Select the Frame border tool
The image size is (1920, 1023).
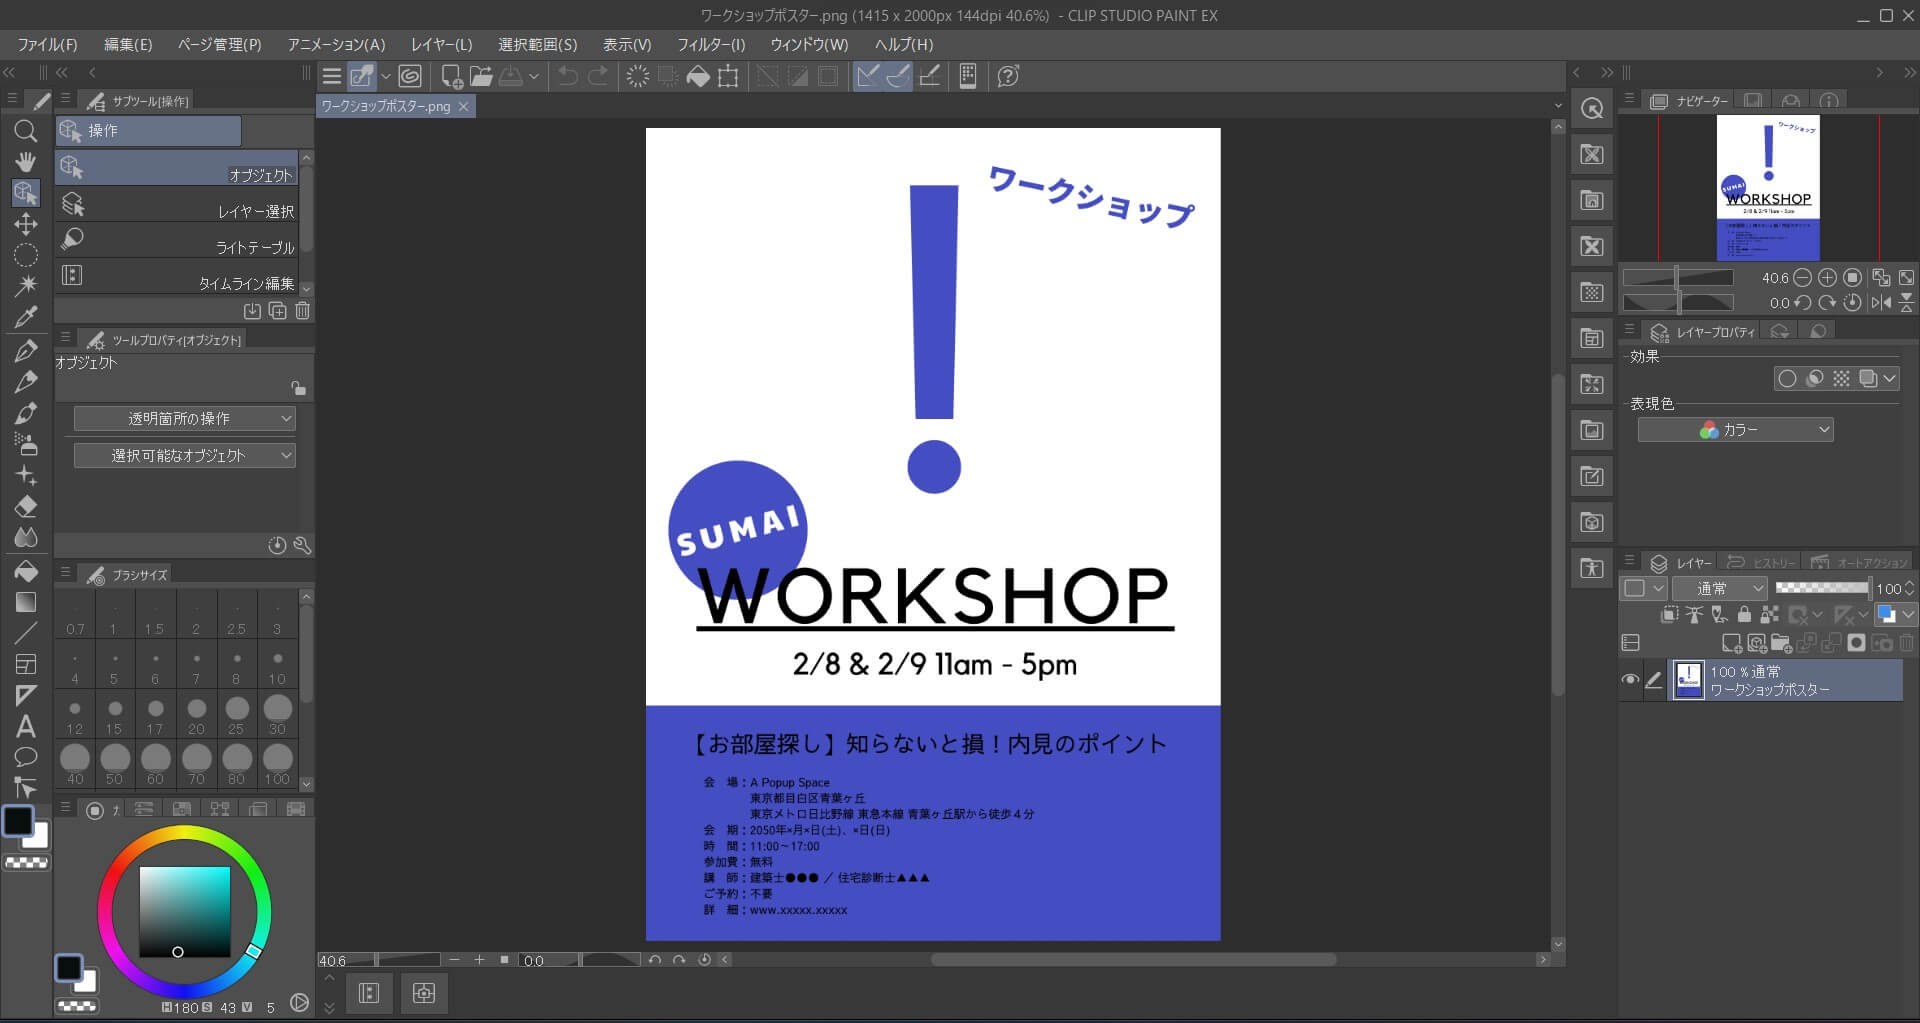click(x=26, y=664)
